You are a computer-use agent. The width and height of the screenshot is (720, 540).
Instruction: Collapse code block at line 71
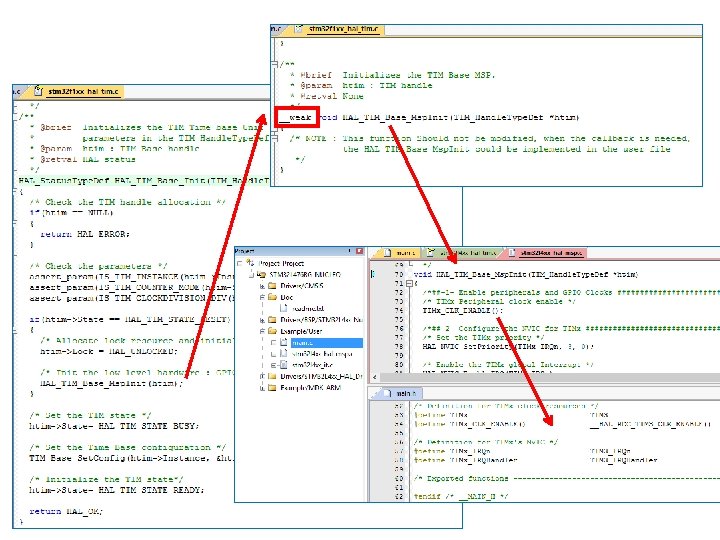coord(410,284)
